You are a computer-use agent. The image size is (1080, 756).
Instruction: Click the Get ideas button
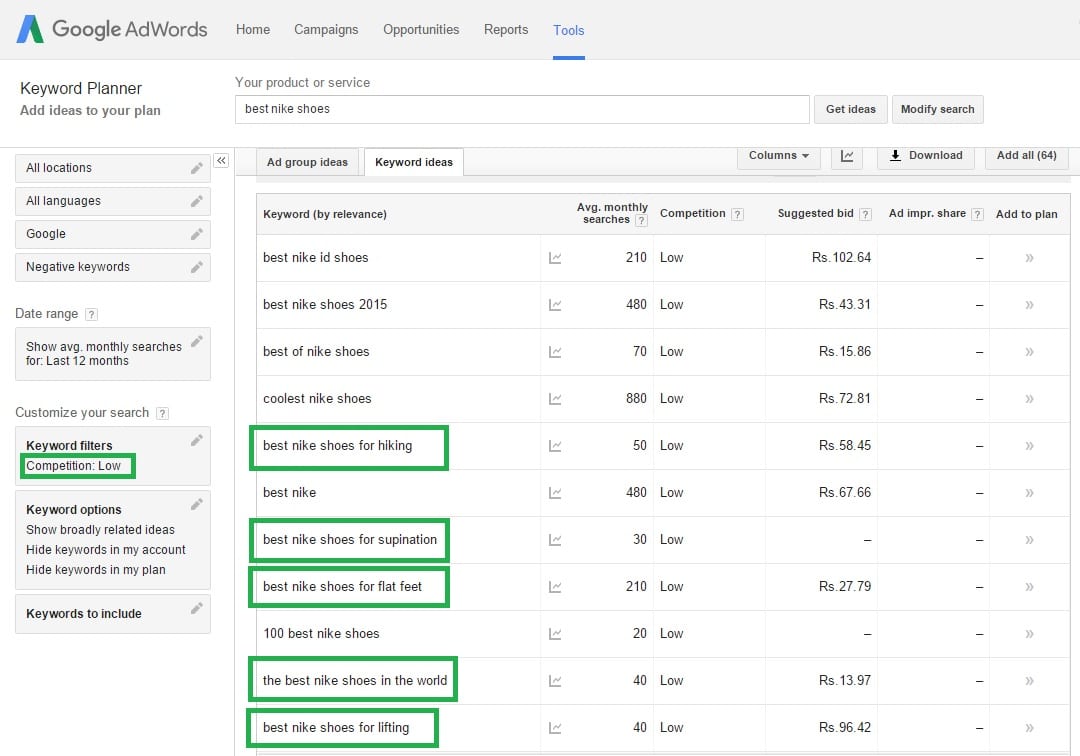point(850,109)
